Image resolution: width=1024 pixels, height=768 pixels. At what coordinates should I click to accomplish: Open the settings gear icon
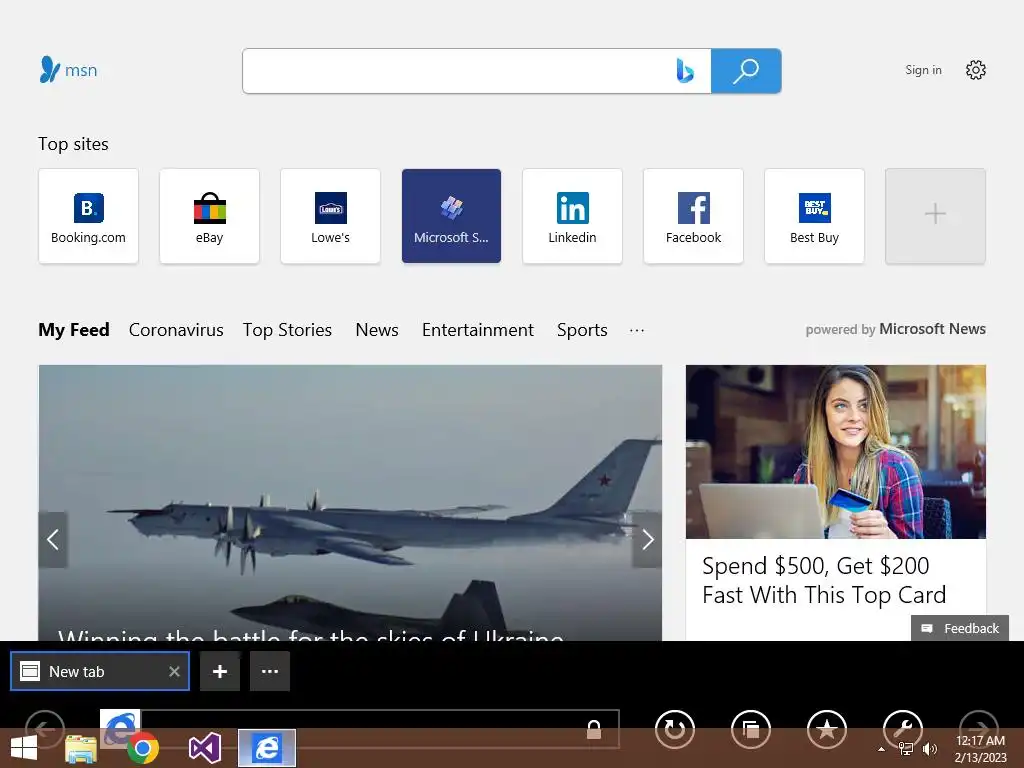(976, 70)
